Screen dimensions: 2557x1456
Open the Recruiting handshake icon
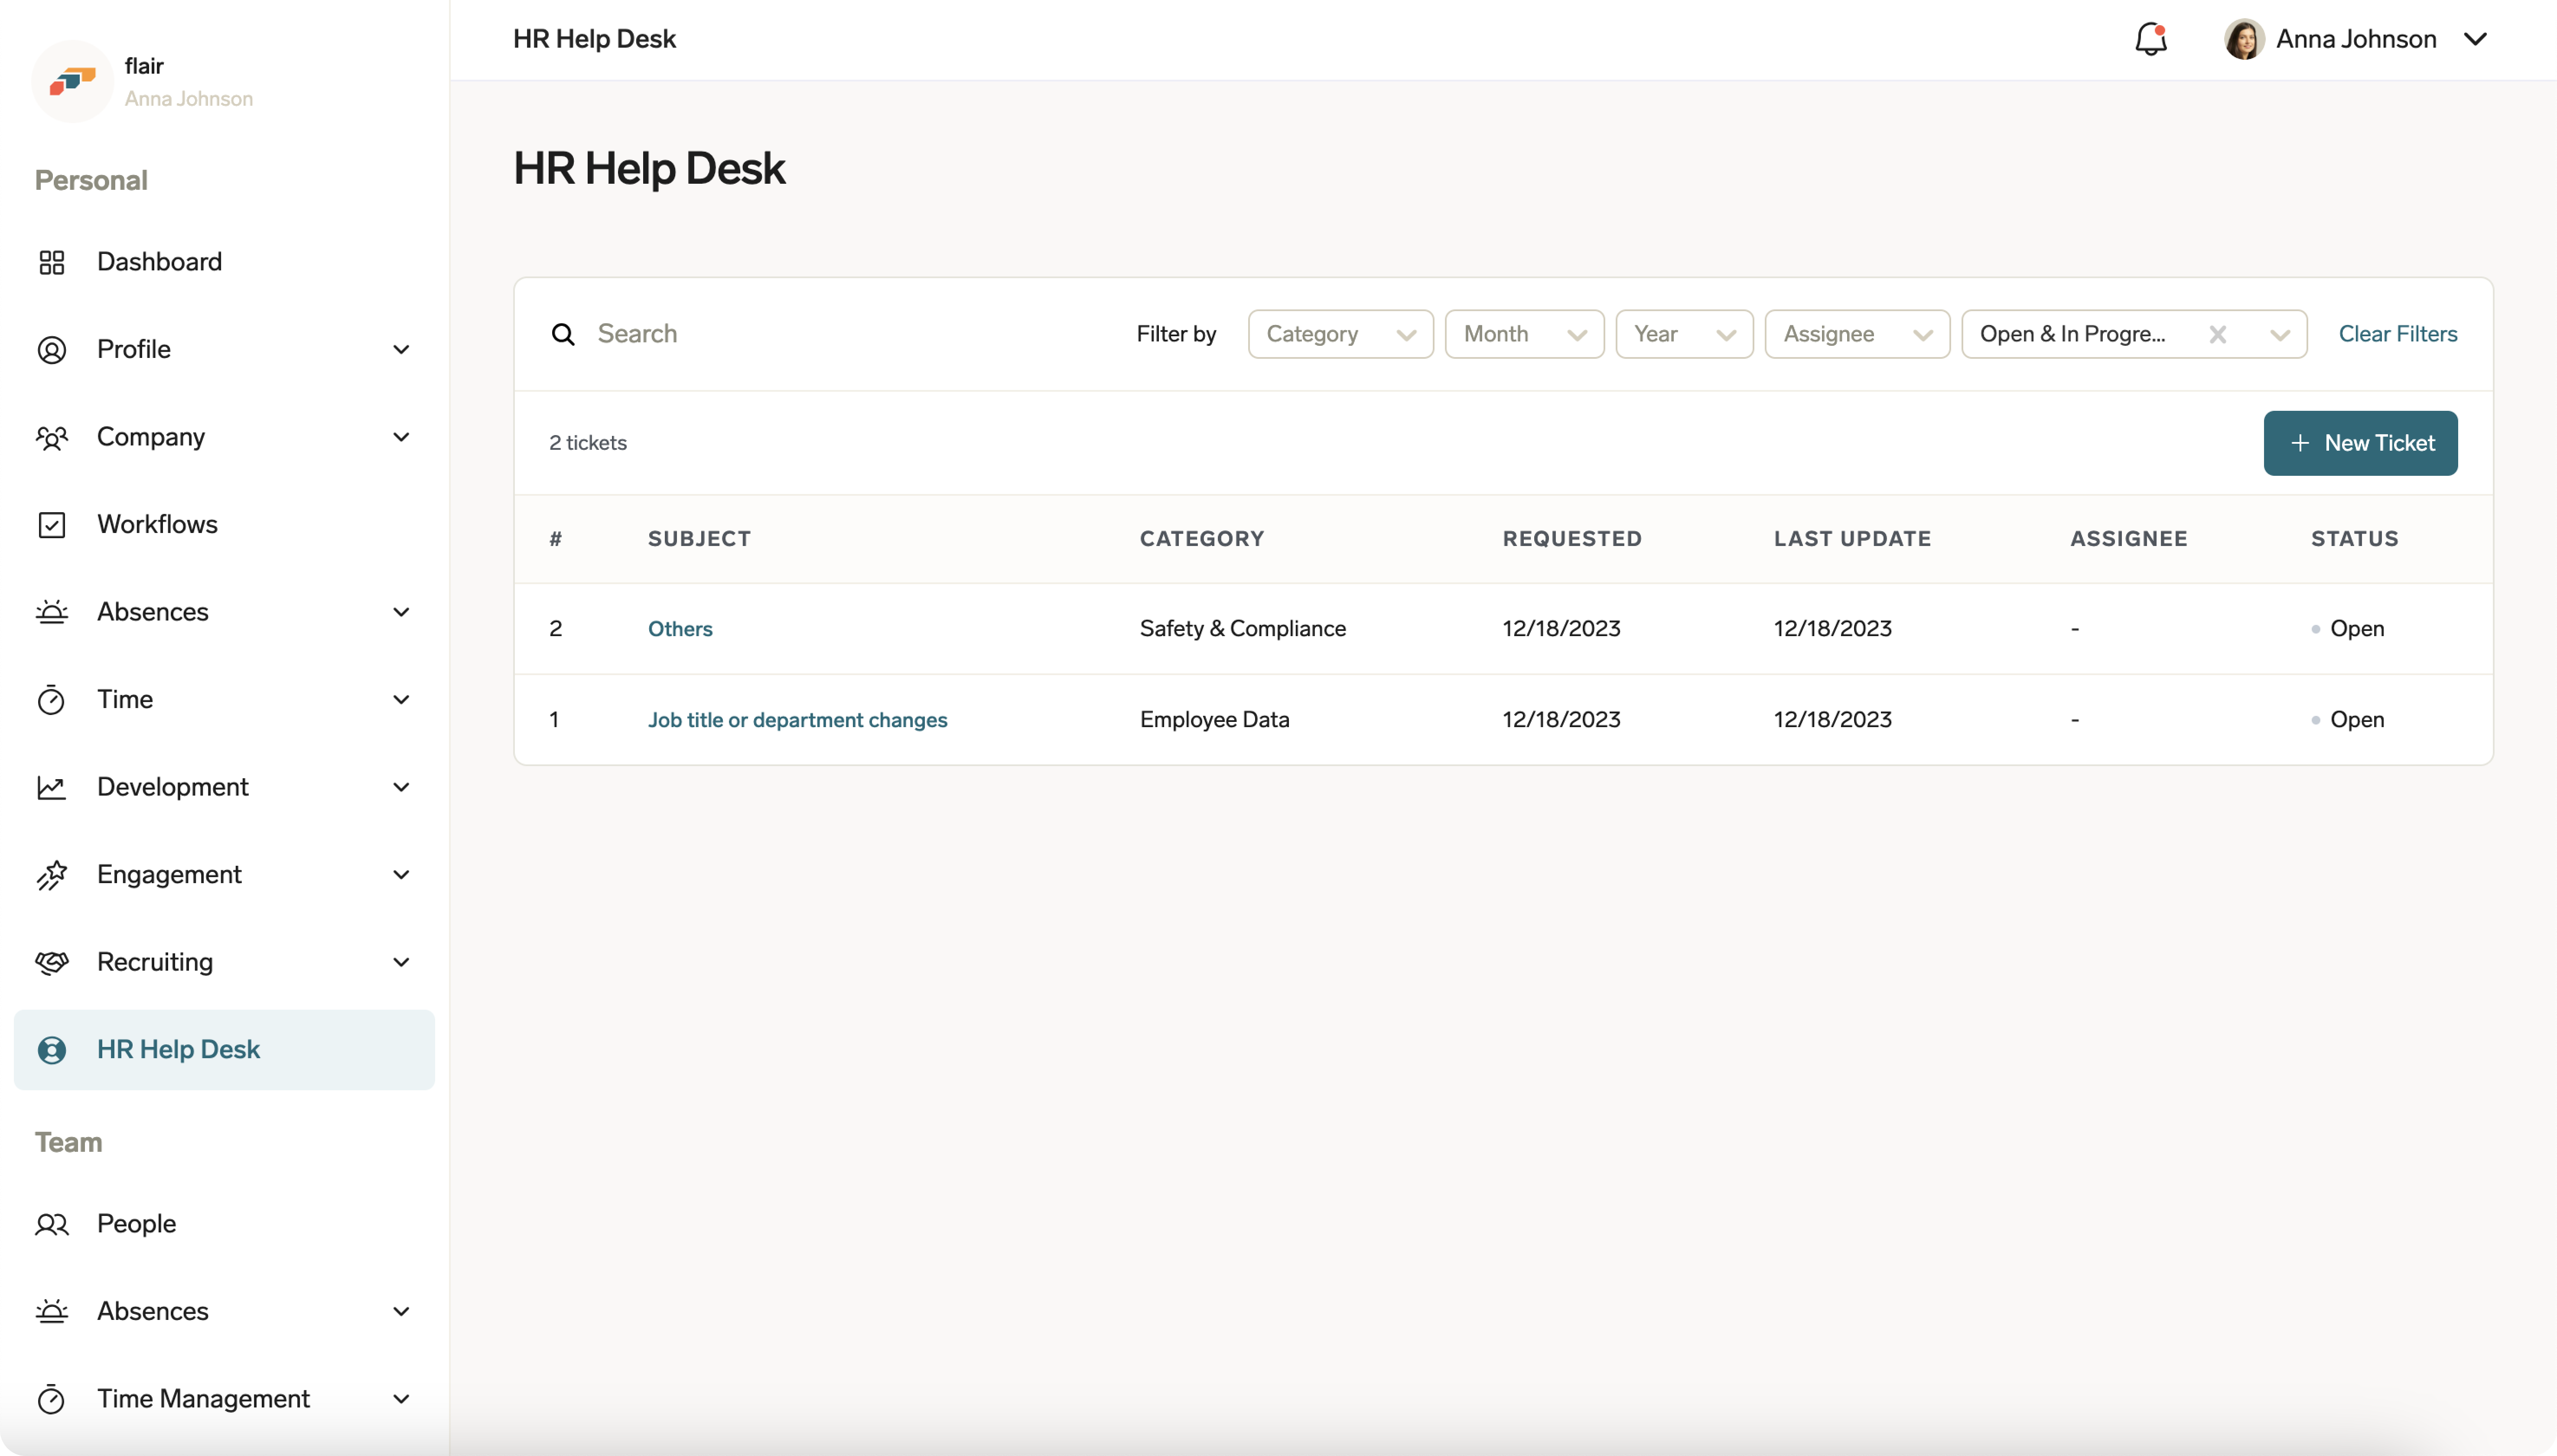[x=53, y=962]
